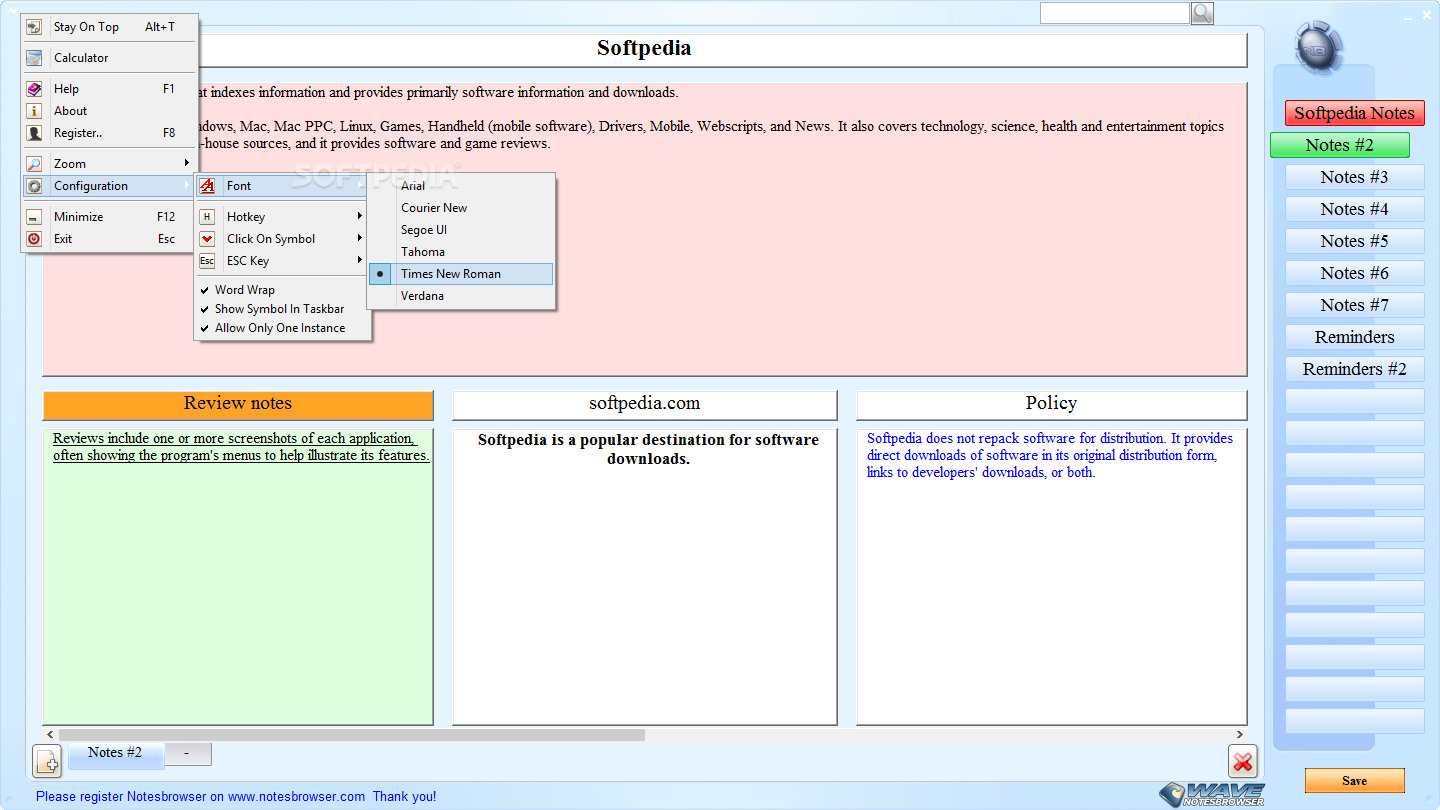Click the Font letter icon in submenu
This screenshot has width=1440, height=810.
click(x=207, y=186)
